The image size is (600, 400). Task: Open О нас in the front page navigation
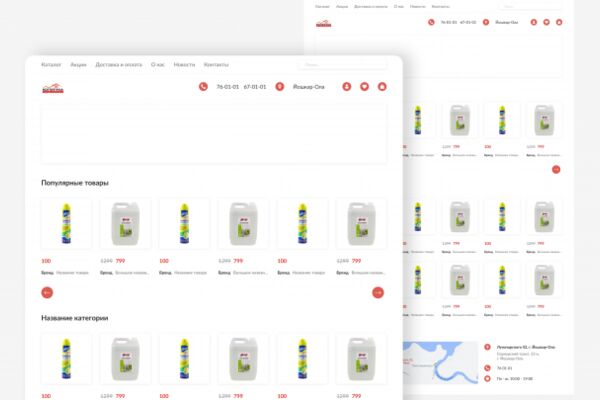pyautogui.click(x=158, y=65)
